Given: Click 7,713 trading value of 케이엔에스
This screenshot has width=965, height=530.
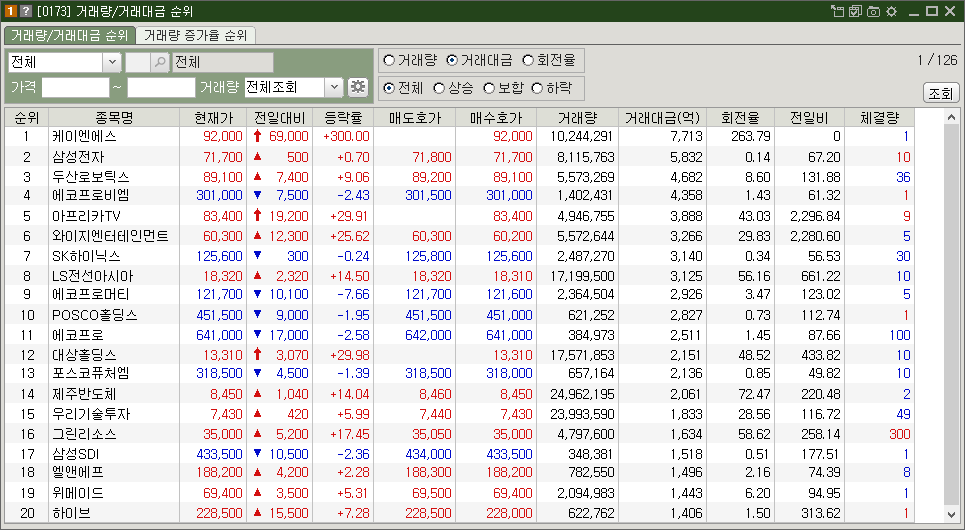Looking at the screenshot, I should coord(686,136).
